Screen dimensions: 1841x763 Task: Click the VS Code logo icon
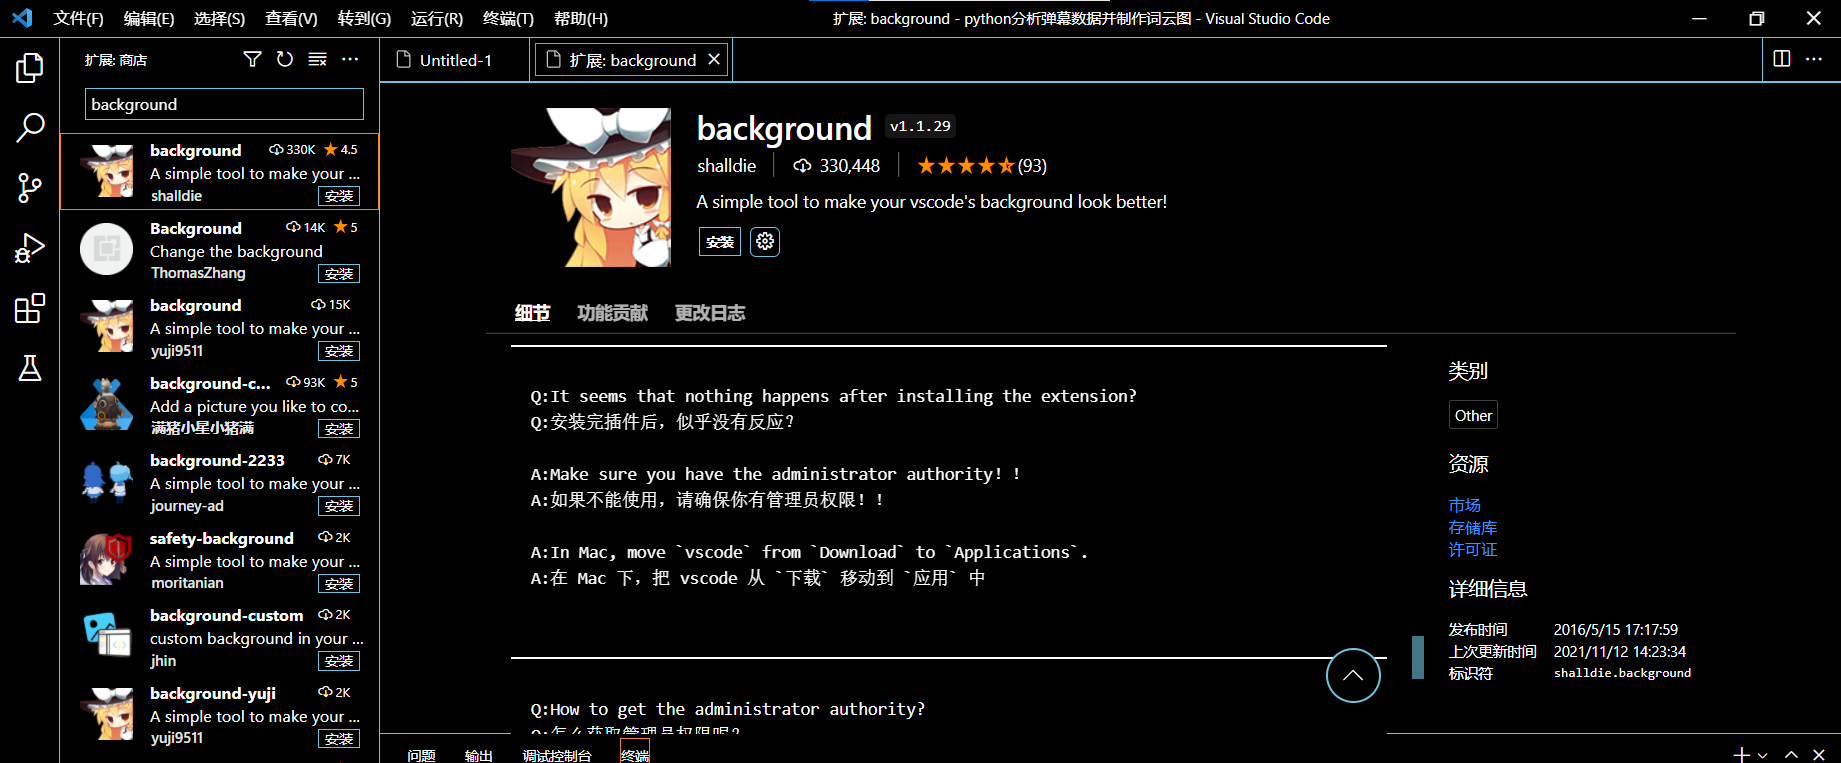pyautogui.click(x=22, y=18)
